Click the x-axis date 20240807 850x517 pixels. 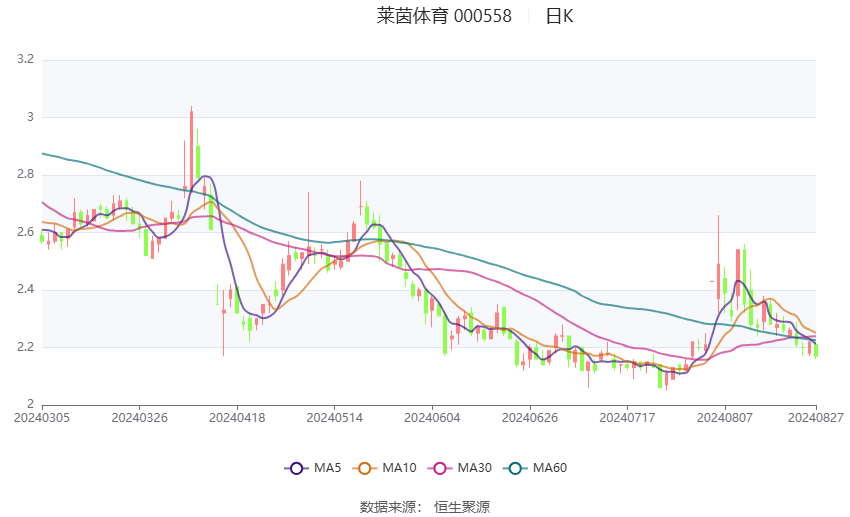tap(725, 418)
